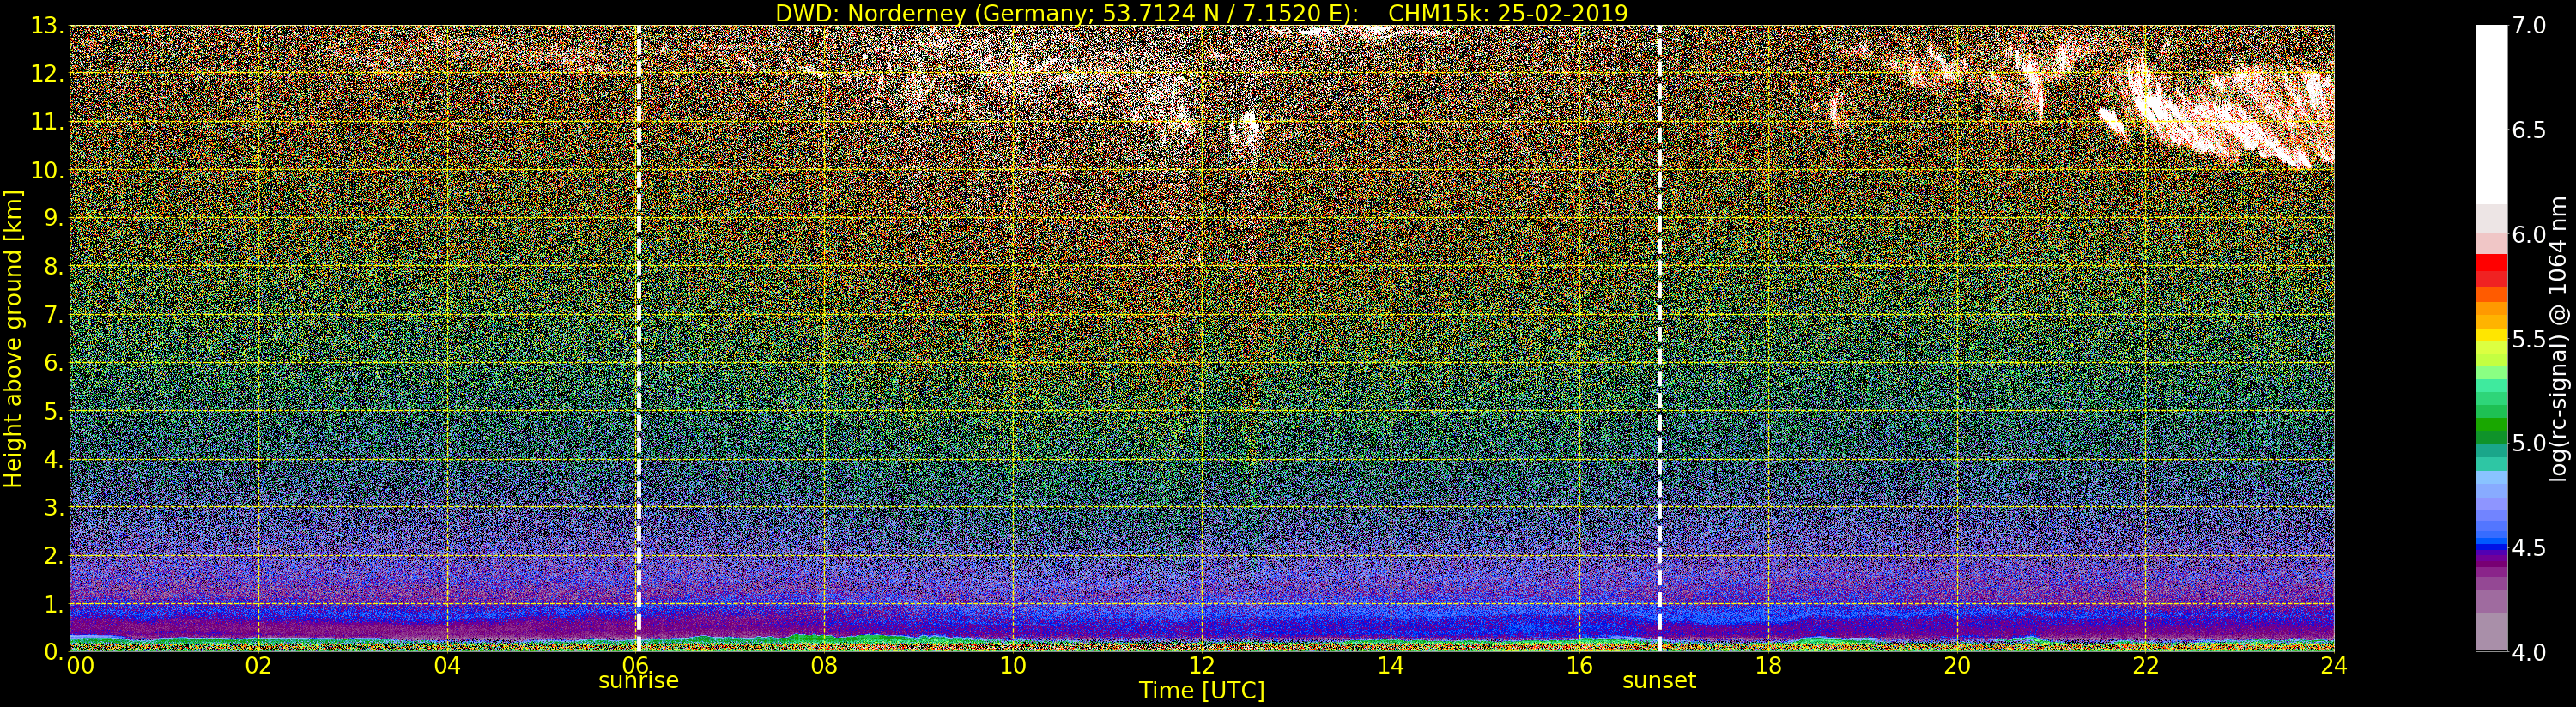Click the 'sunset' label below the axis
This screenshot has width=2576, height=707.
point(1659,681)
